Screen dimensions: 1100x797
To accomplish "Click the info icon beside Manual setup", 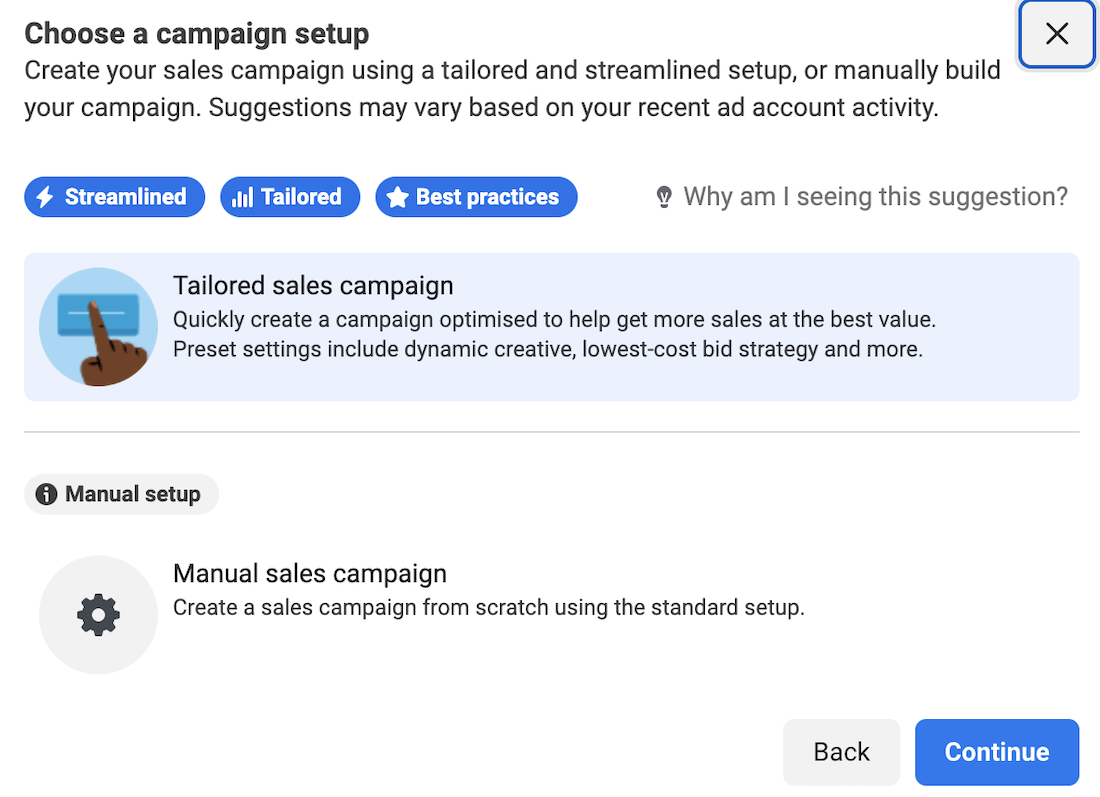I will point(46,494).
